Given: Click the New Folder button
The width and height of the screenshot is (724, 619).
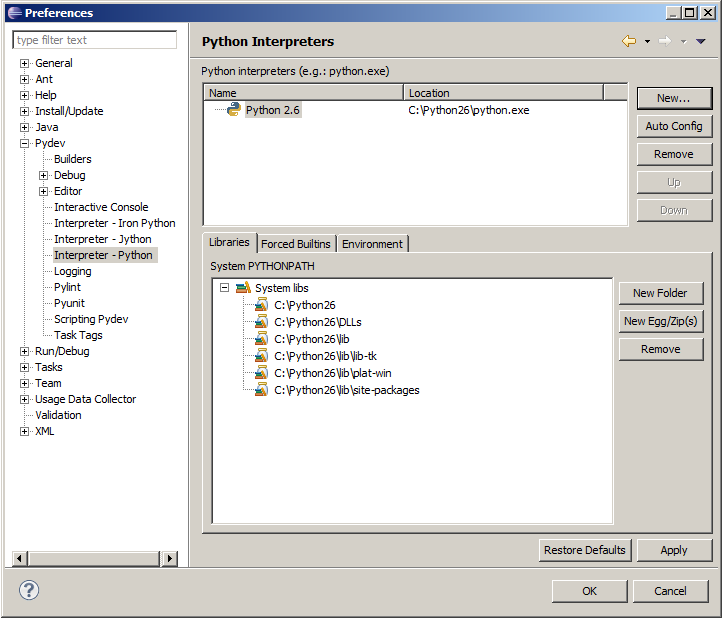Looking at the screenshot, I should pos(661,293).
